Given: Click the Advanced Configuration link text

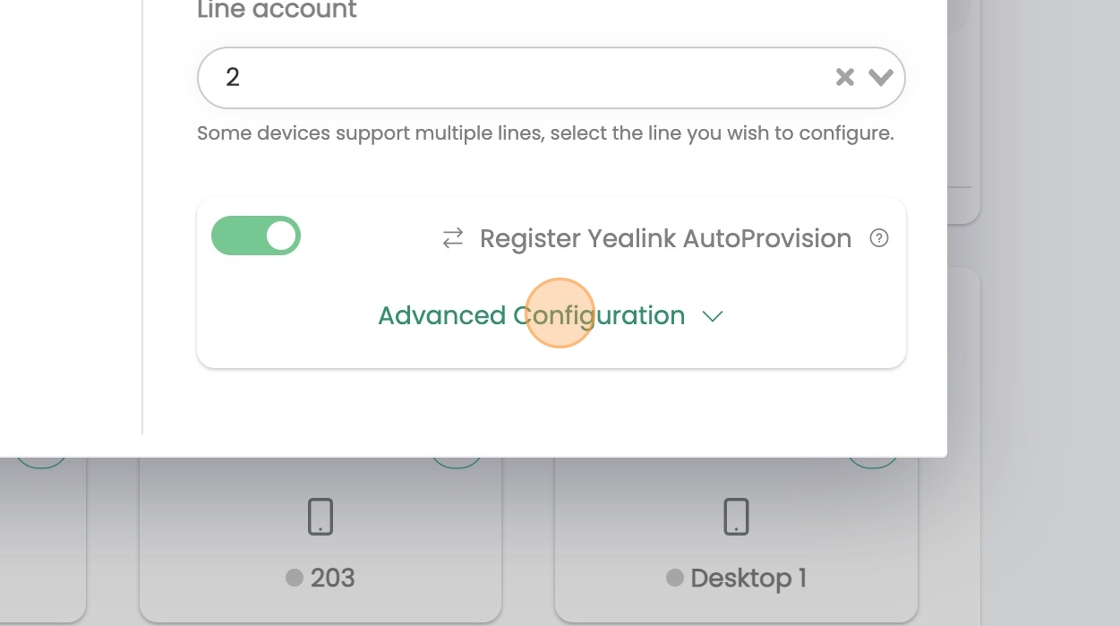Looking at the screenshot, I should [x=531, y=316].
